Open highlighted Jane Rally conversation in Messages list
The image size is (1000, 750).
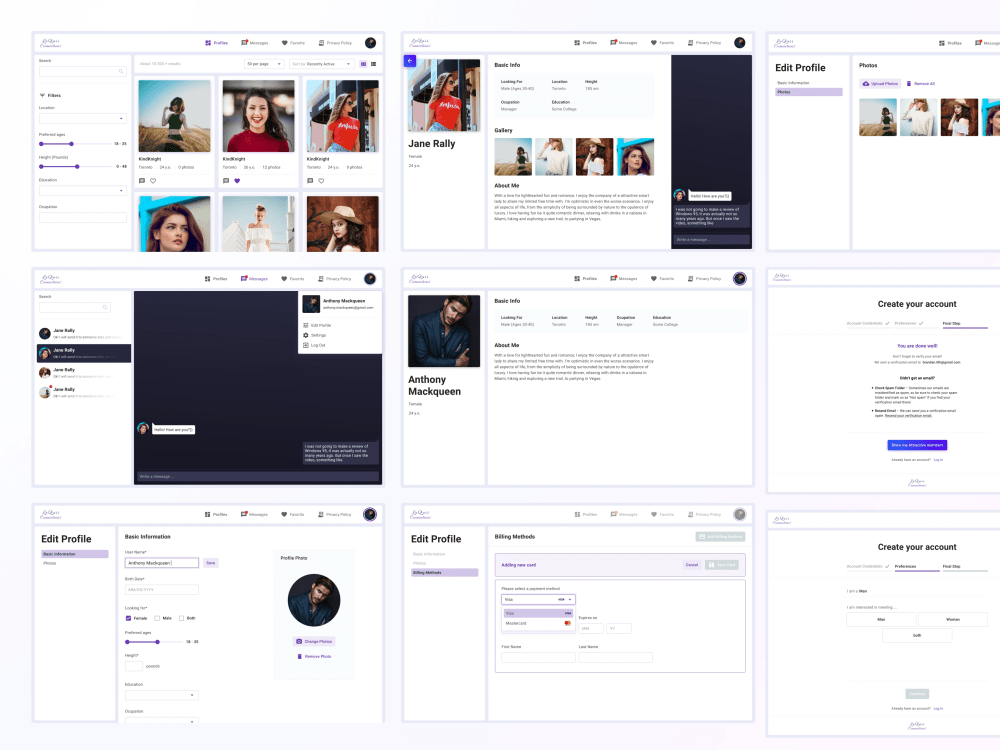pyautogui.click(x=84, y=353)
